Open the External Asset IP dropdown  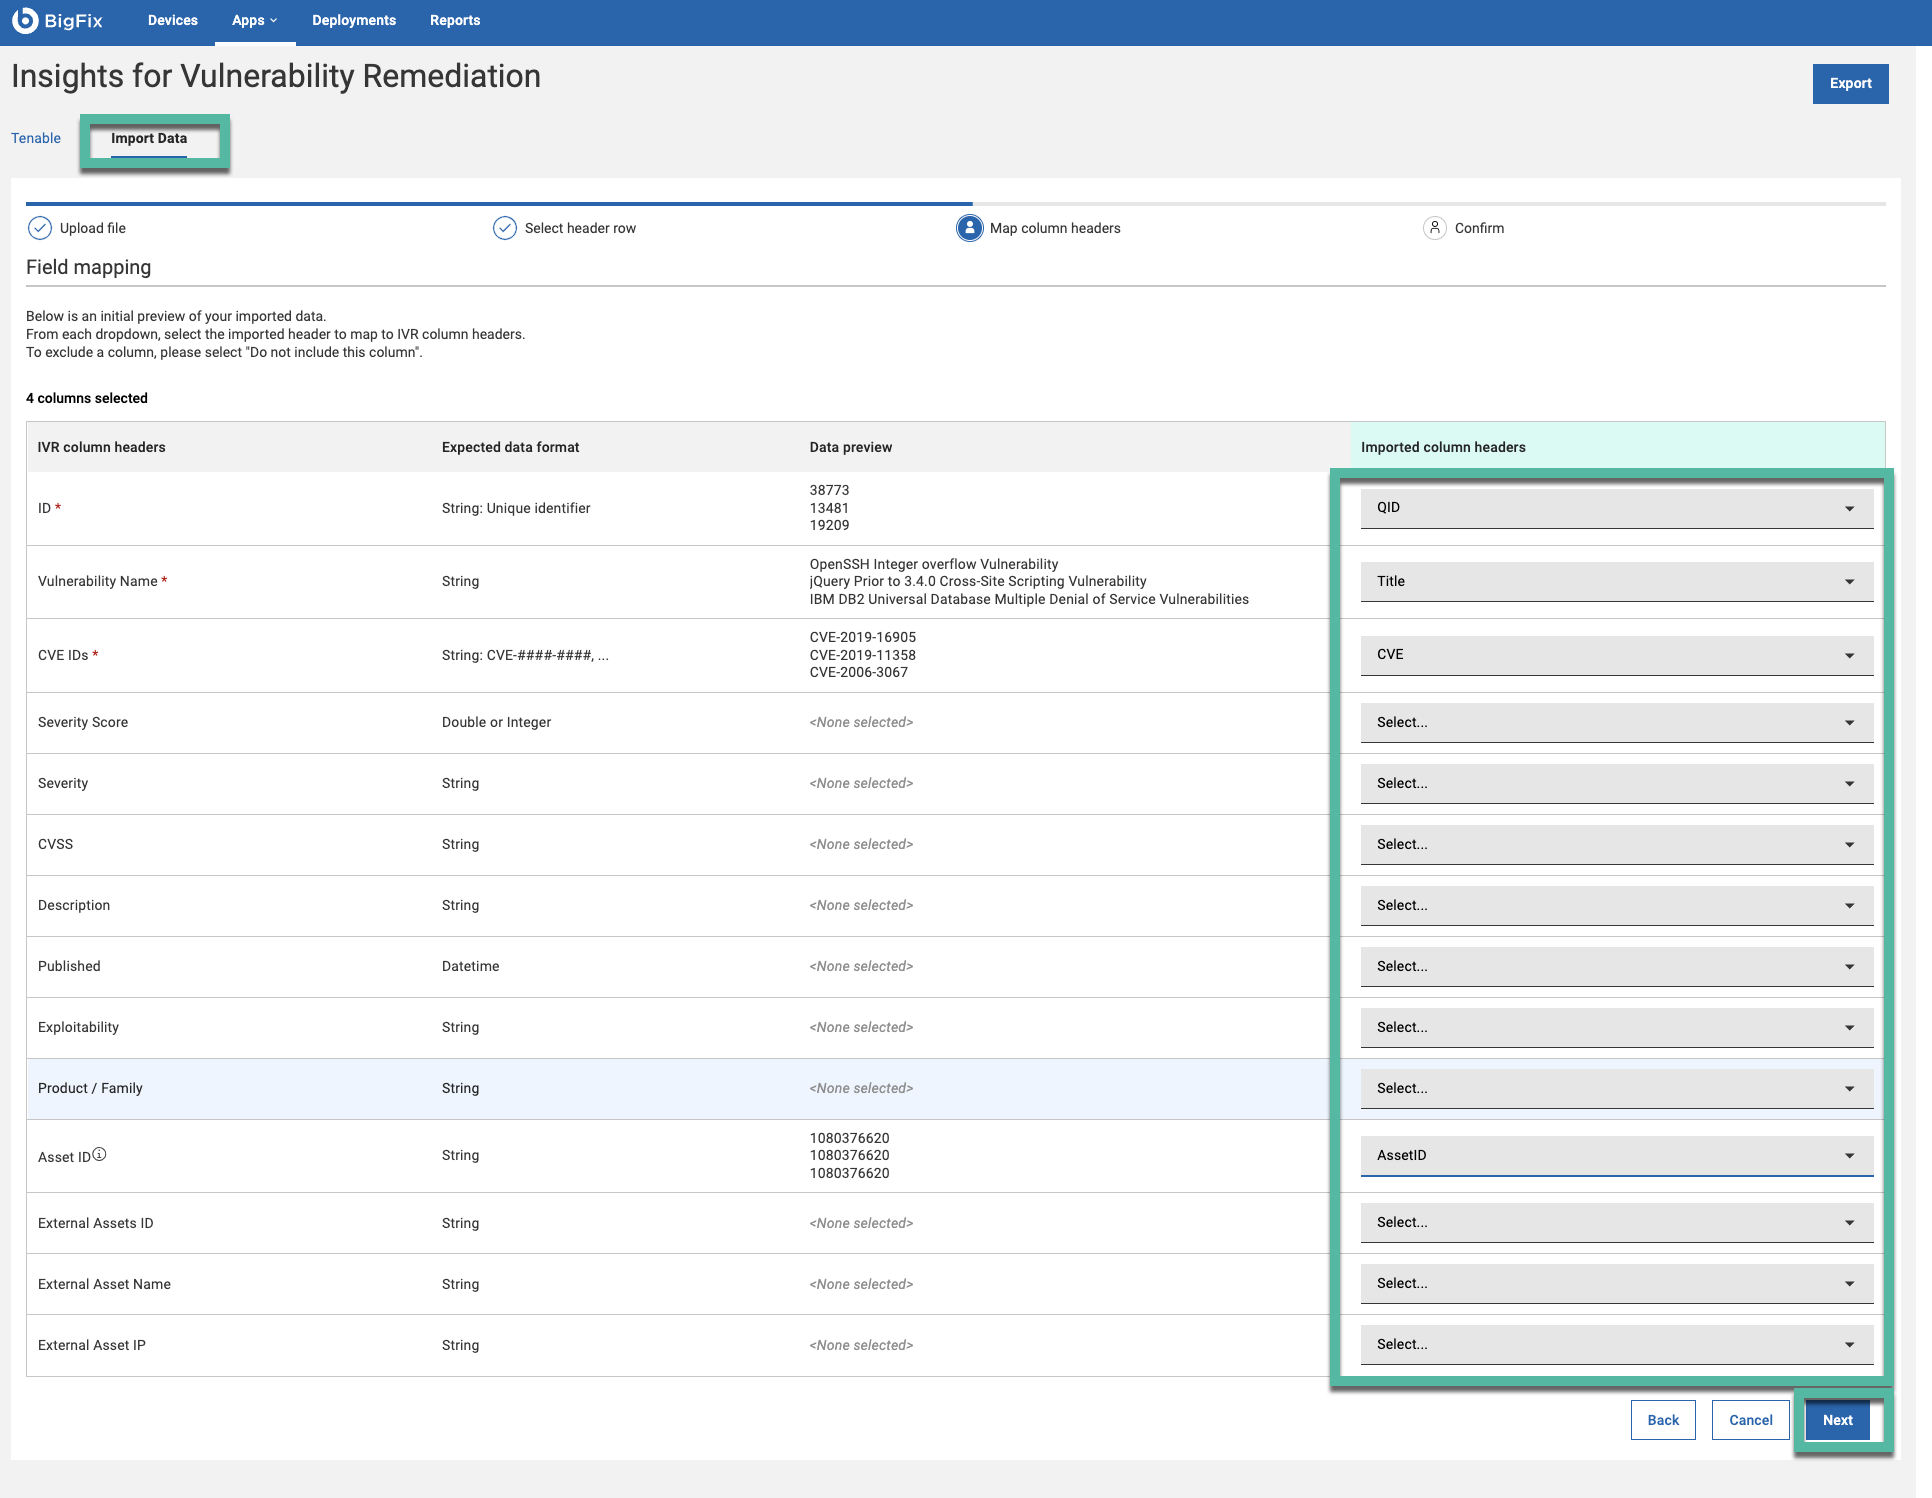(1616, 1345)
